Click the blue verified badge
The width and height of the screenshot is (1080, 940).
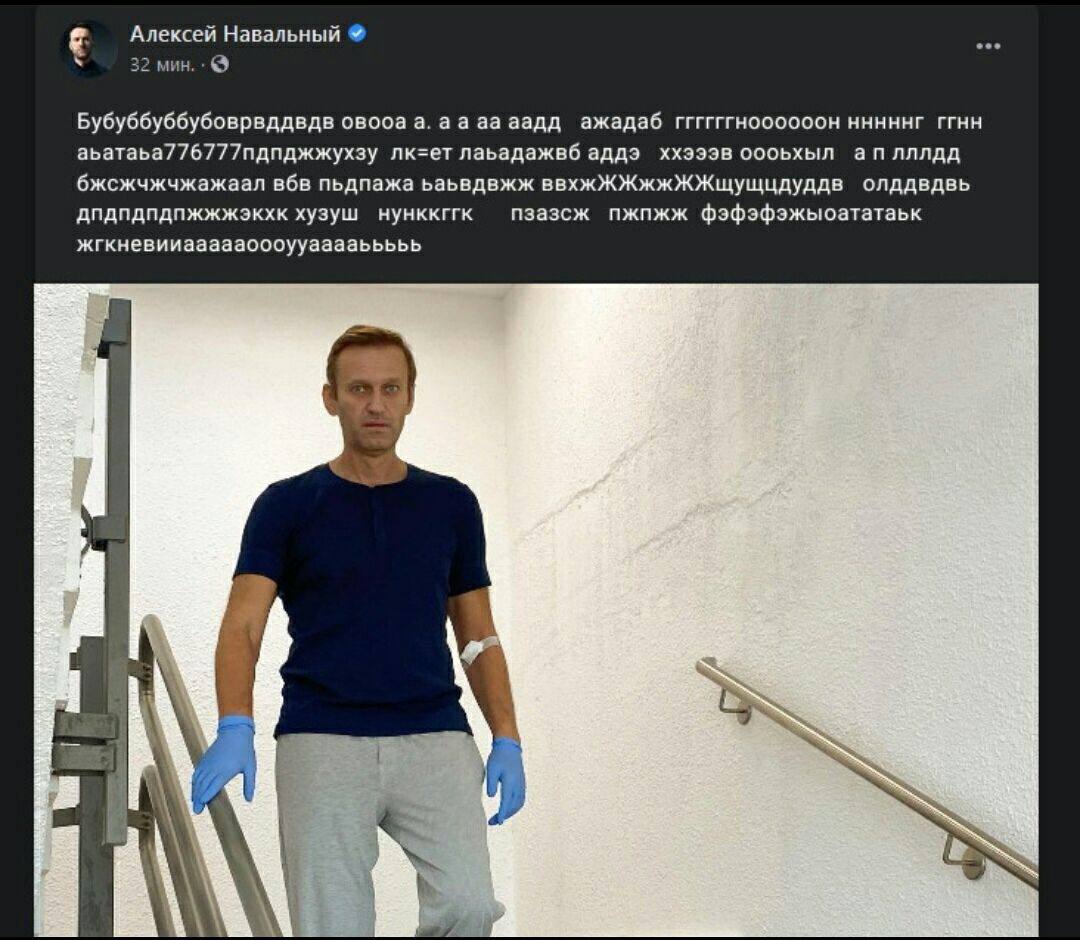click(357, 33)
